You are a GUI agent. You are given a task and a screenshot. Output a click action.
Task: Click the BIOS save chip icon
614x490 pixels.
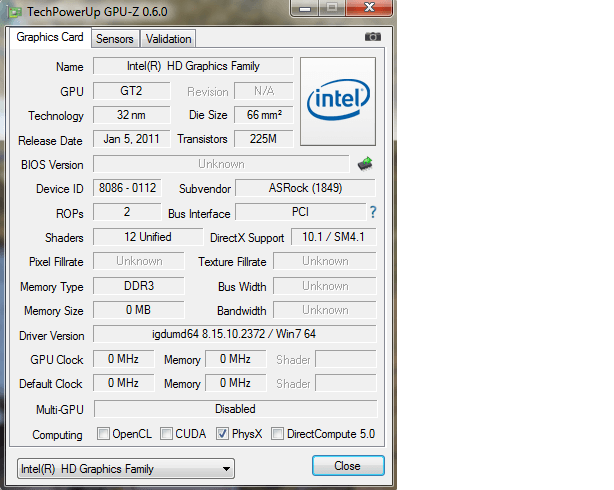point(365,164)
